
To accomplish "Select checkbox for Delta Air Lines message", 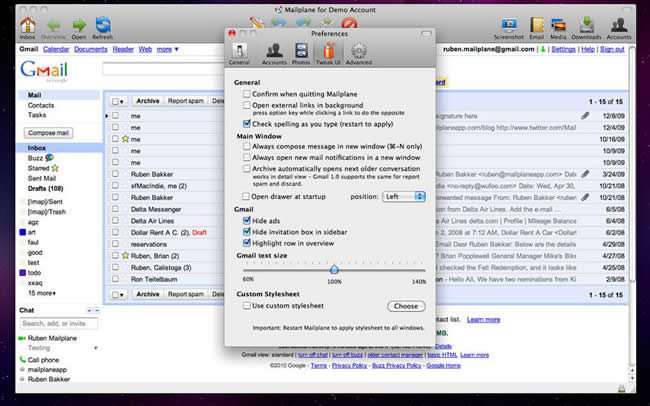I will (115, 220).
